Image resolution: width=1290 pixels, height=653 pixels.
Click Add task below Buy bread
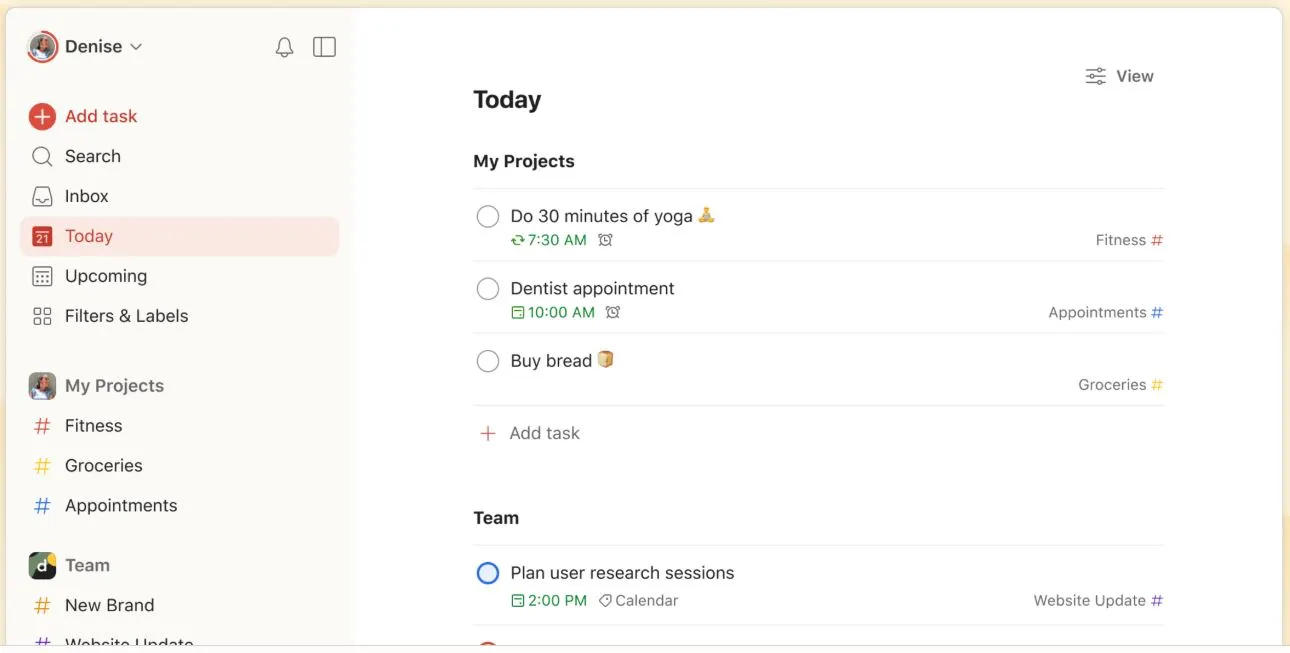point(544,433)
